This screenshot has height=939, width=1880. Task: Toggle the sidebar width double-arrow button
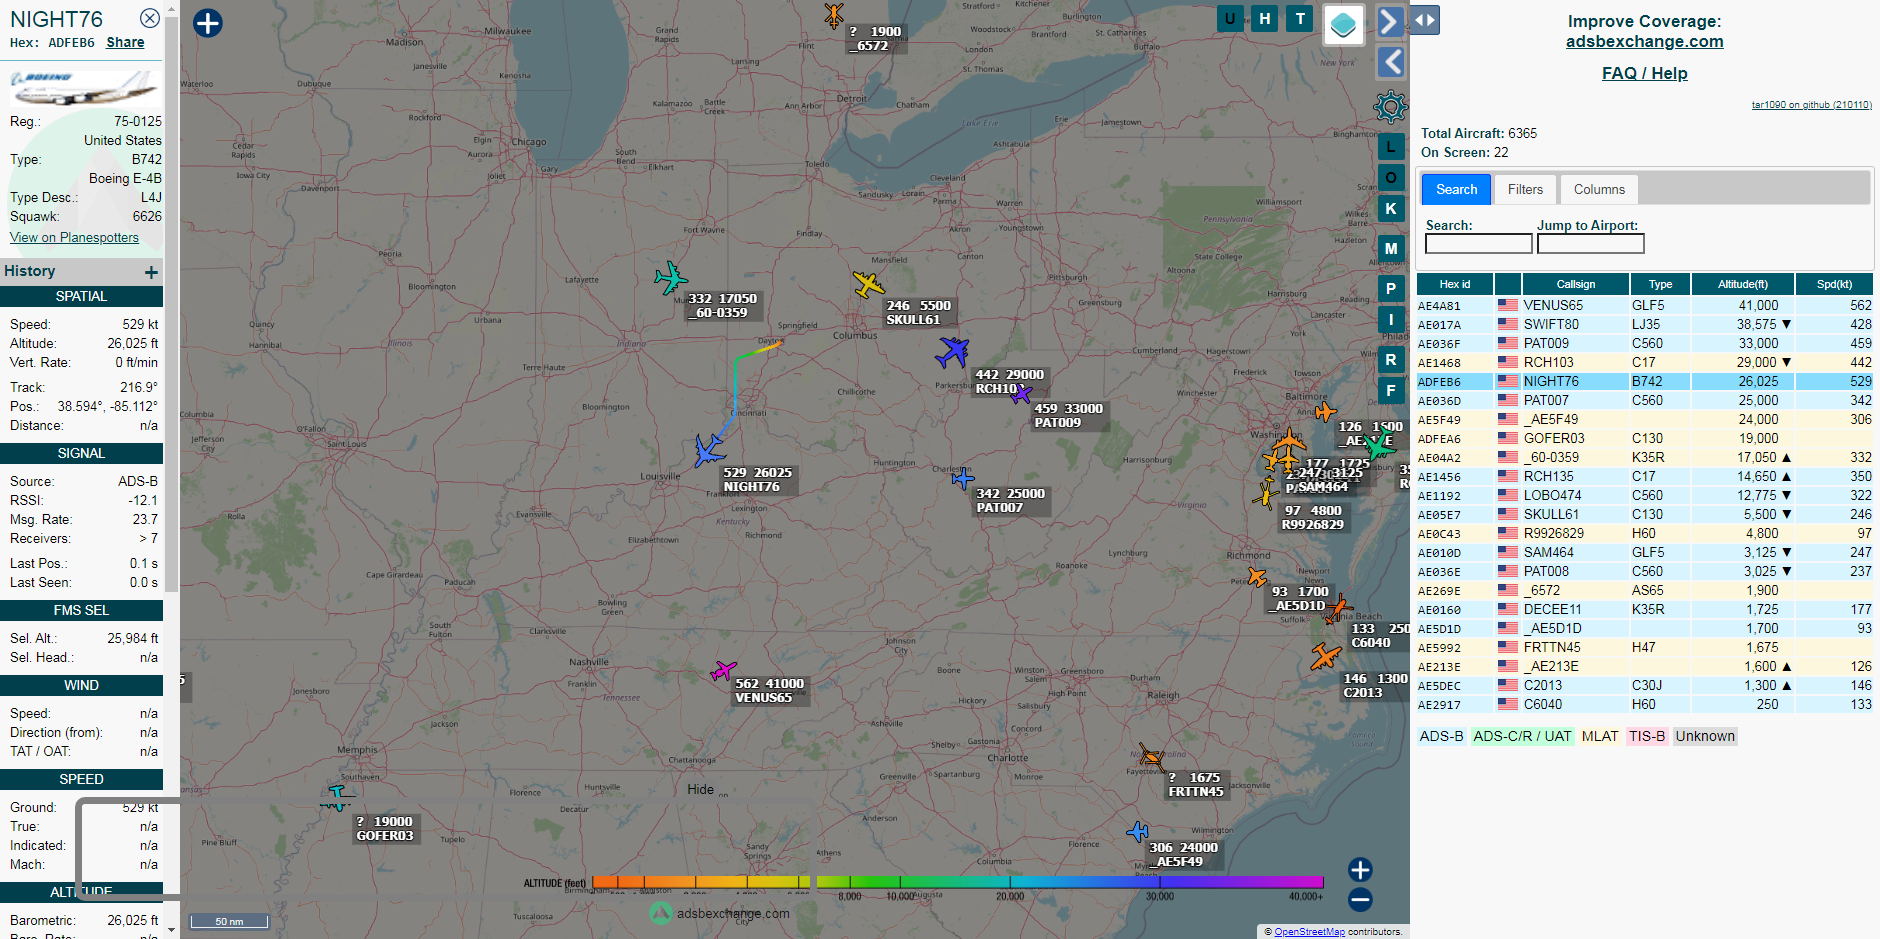pos(1425,19)
